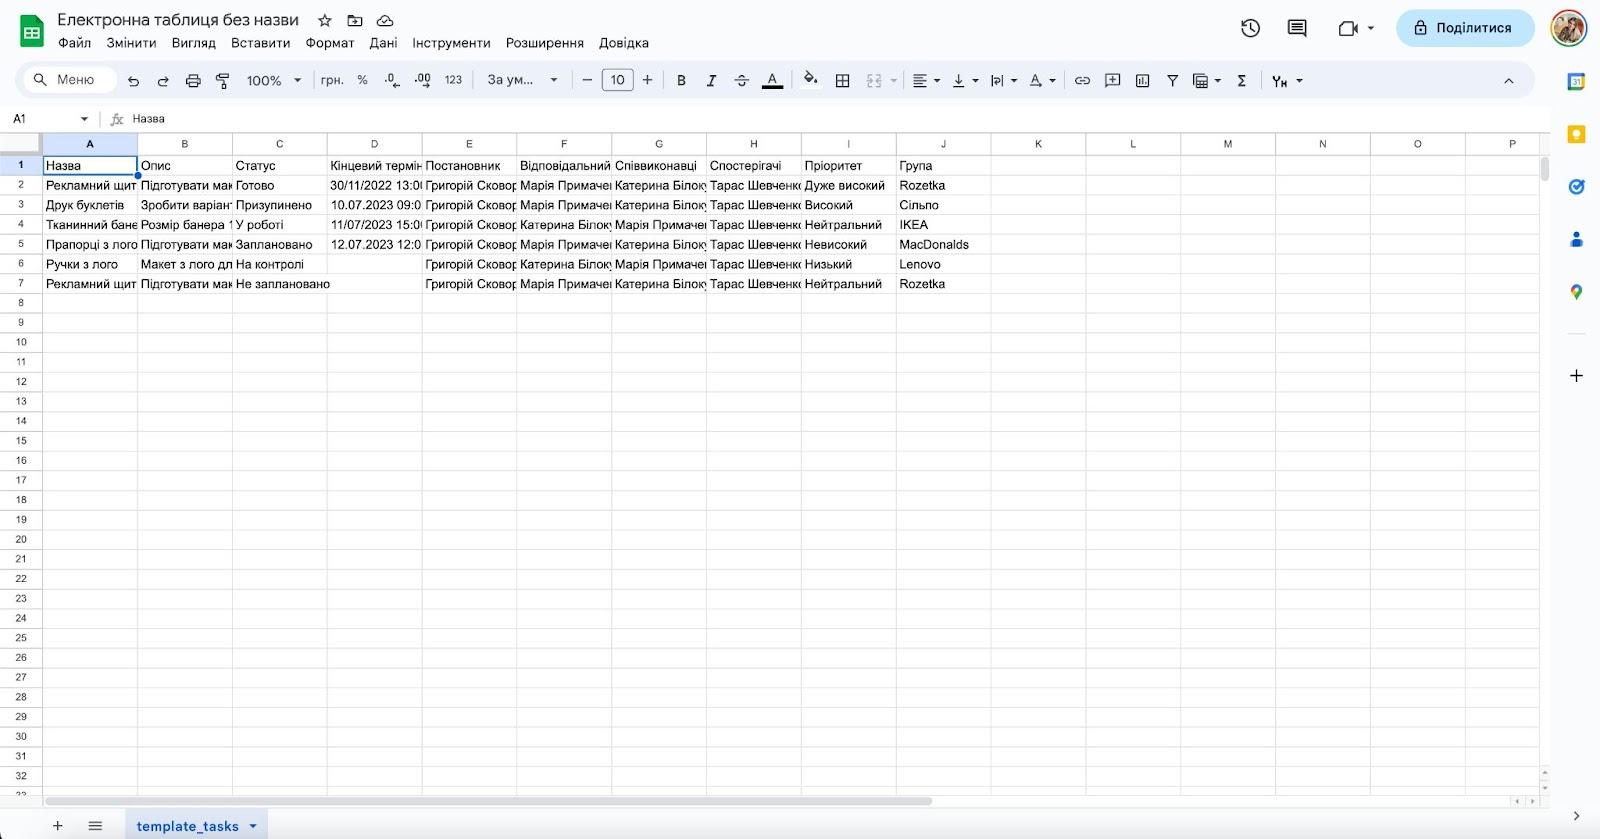
Task: Start a video call with the camera icon
Action: [x=1348, y=28]
